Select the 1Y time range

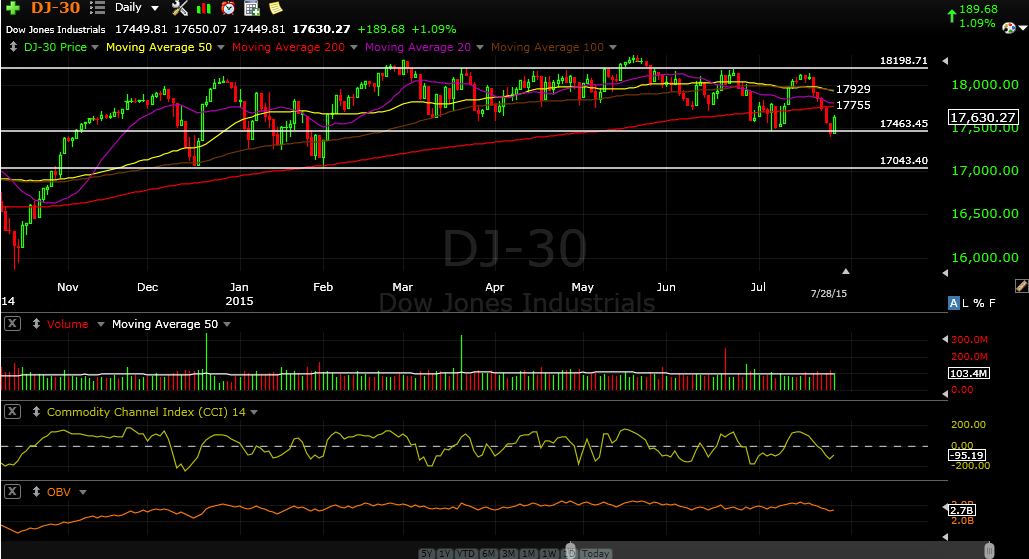tap(444, 554)
